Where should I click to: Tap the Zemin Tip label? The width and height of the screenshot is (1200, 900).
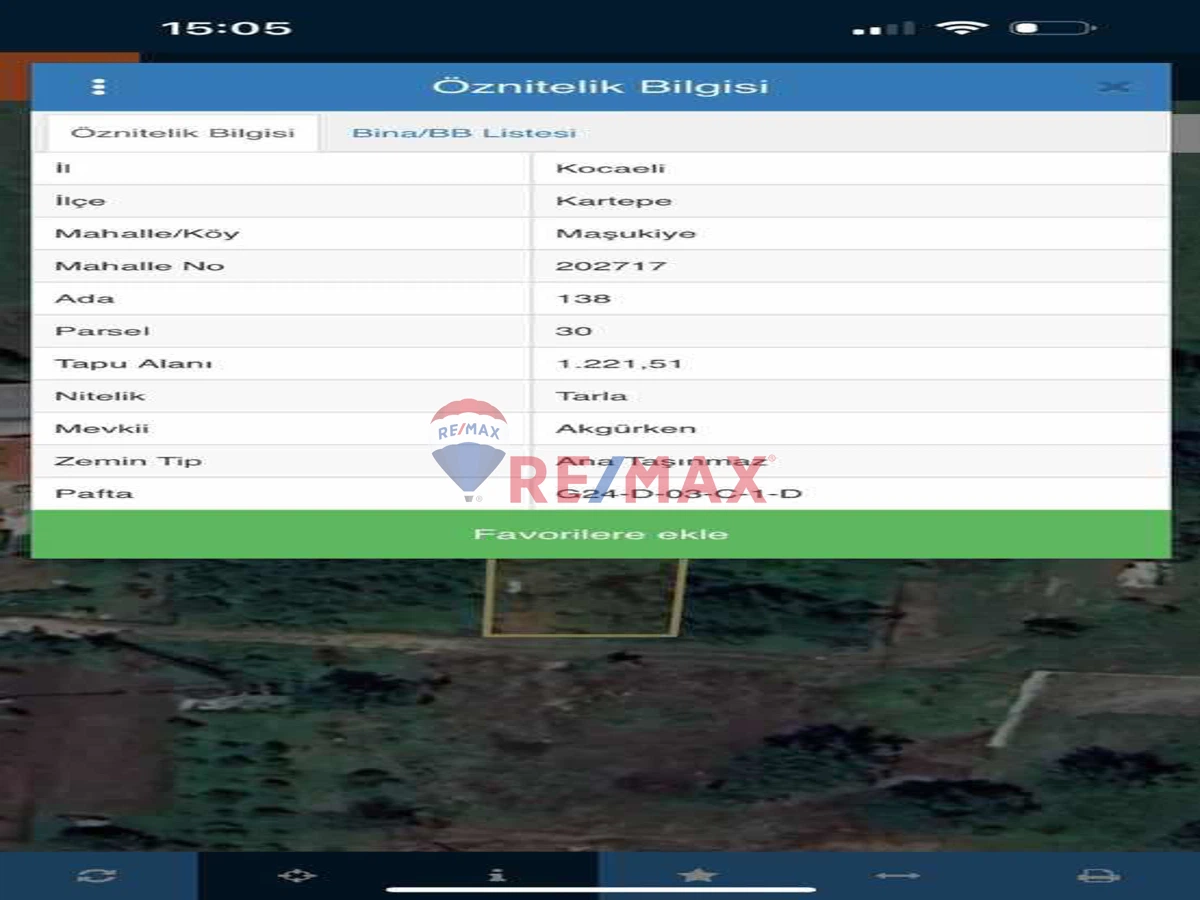tap(128, 461)
